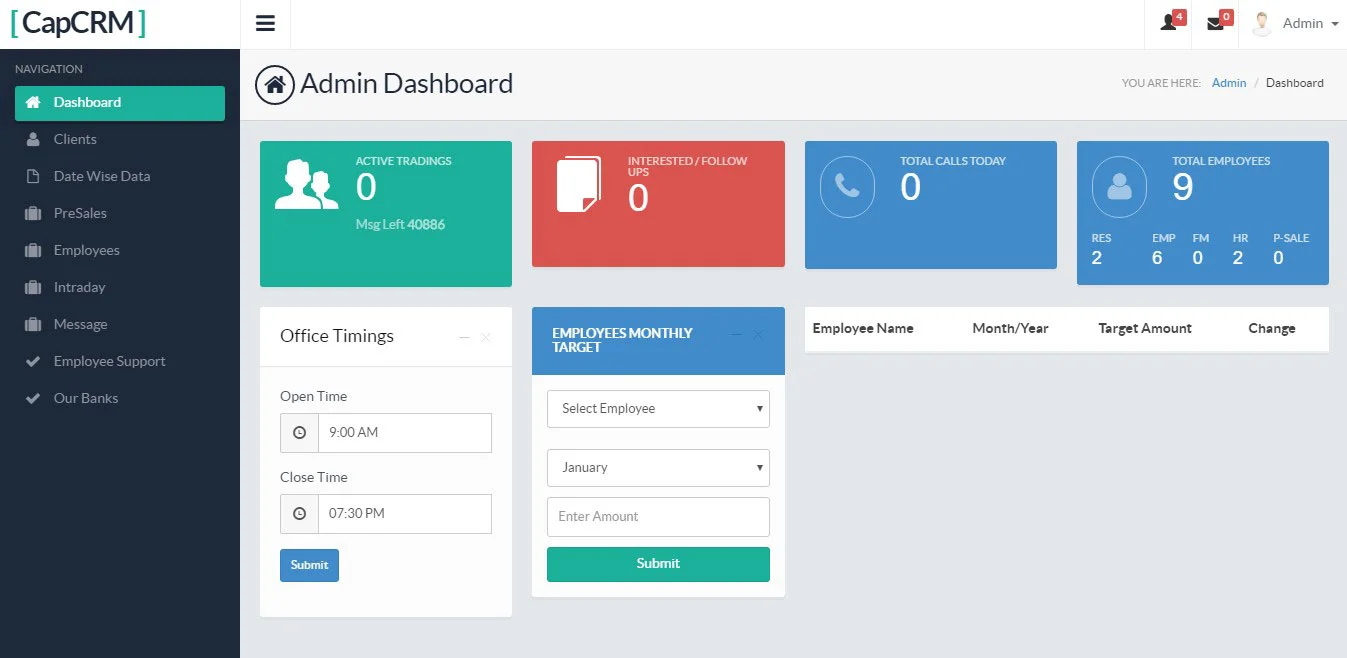1347x658 pixels.
Task: Close the Office Timings panel
Action: point(486,338)
